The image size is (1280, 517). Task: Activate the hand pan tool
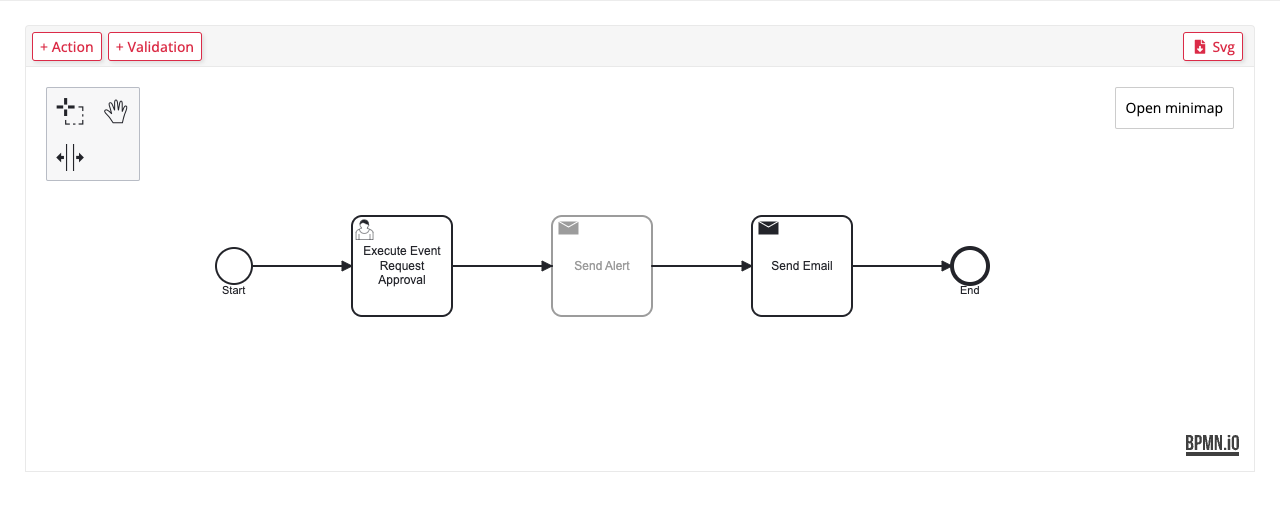tap(116, 111)
